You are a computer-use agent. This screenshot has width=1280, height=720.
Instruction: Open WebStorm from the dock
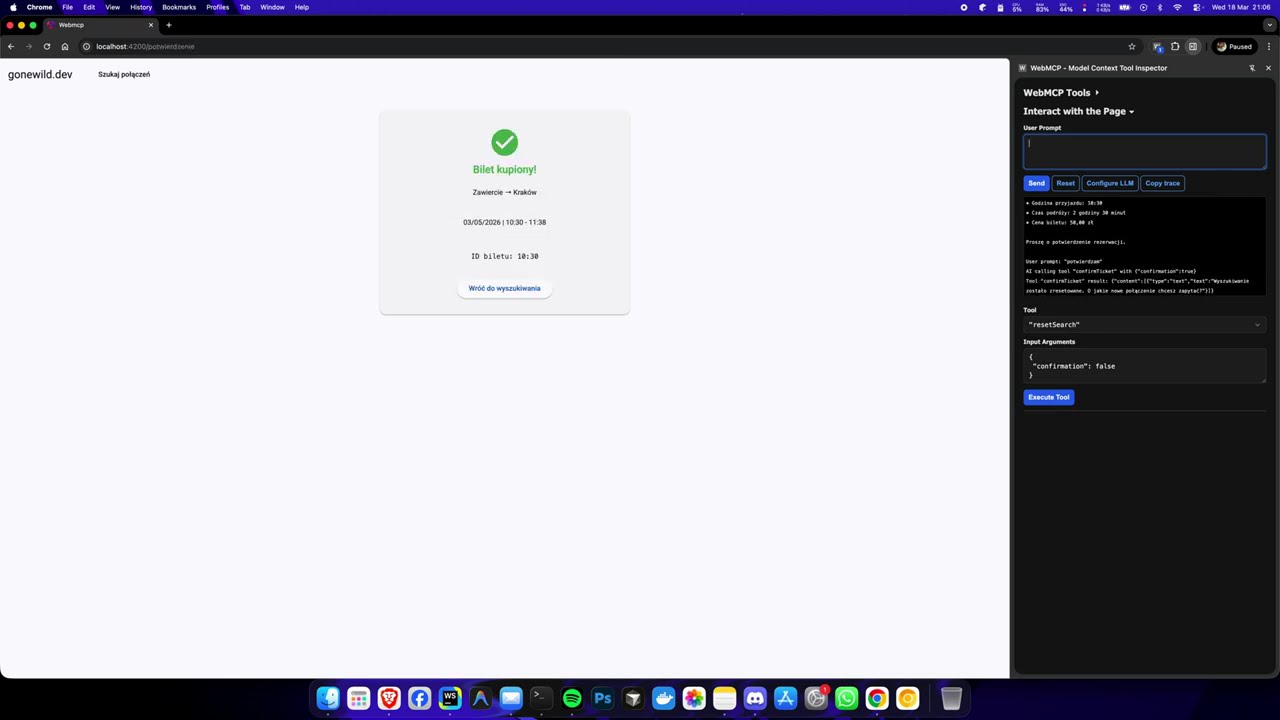coord(450,698)
